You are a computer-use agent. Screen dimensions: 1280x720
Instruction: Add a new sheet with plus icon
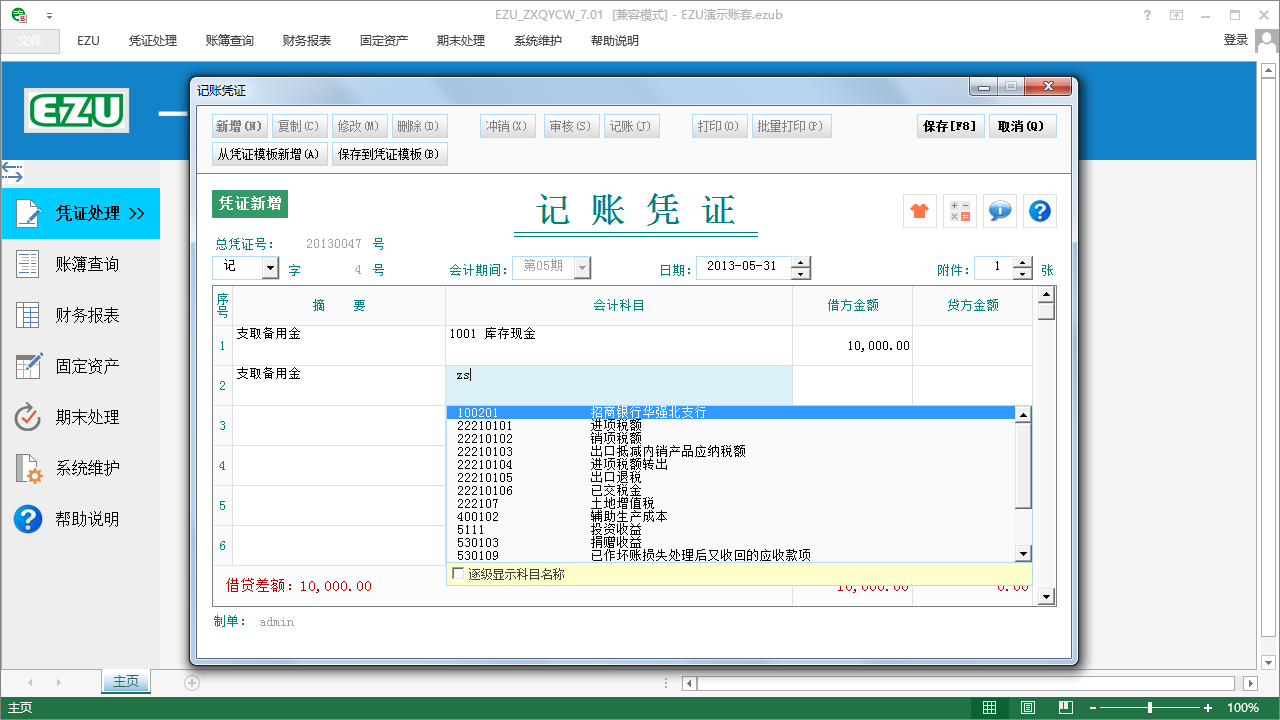pos(192,682)
